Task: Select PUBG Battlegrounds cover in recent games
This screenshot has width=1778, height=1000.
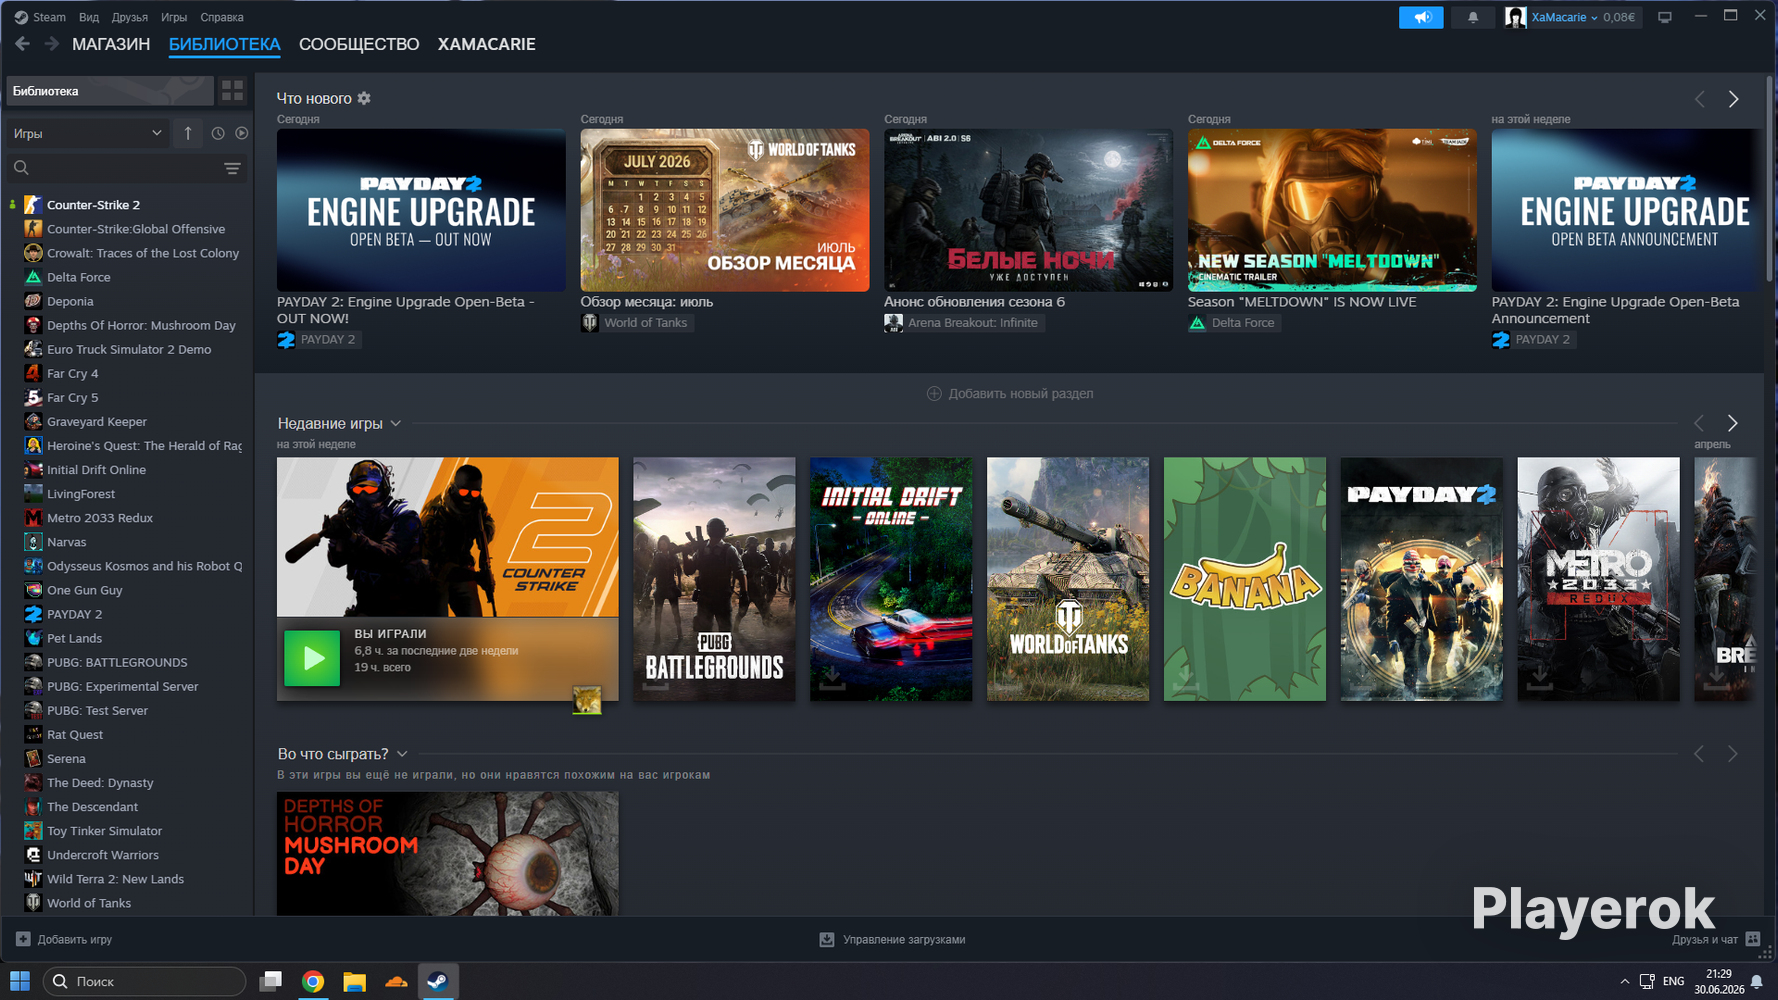Action: tap(714, 579)
